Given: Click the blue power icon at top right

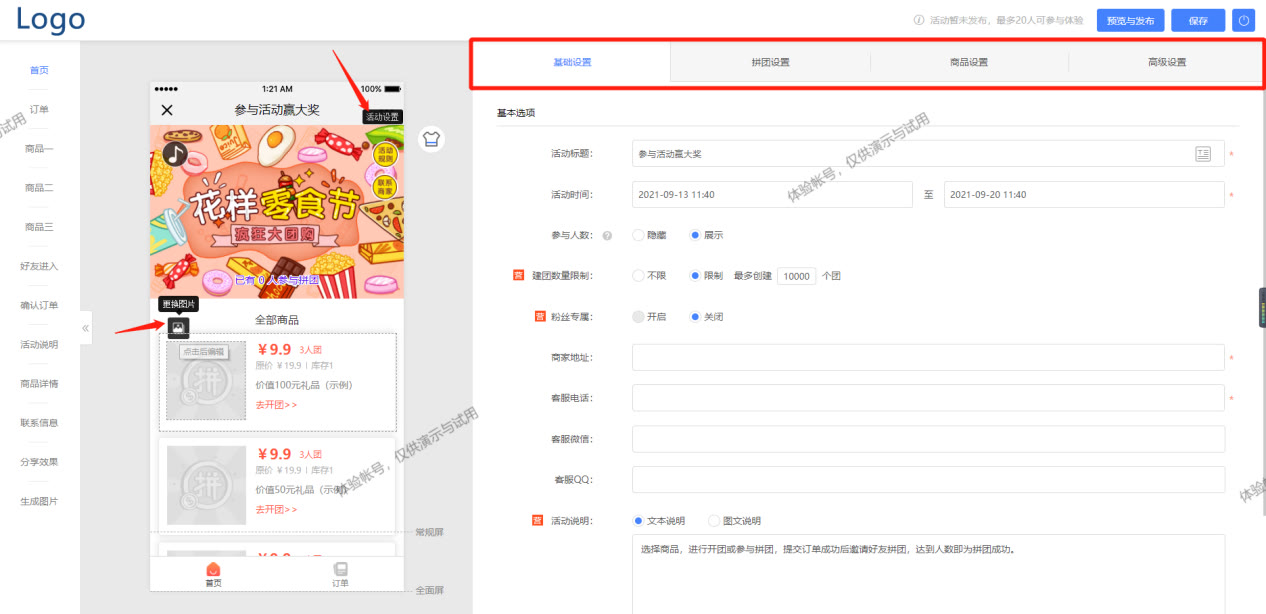Looking at the screenshot, I should click(x=1243, y=20).
